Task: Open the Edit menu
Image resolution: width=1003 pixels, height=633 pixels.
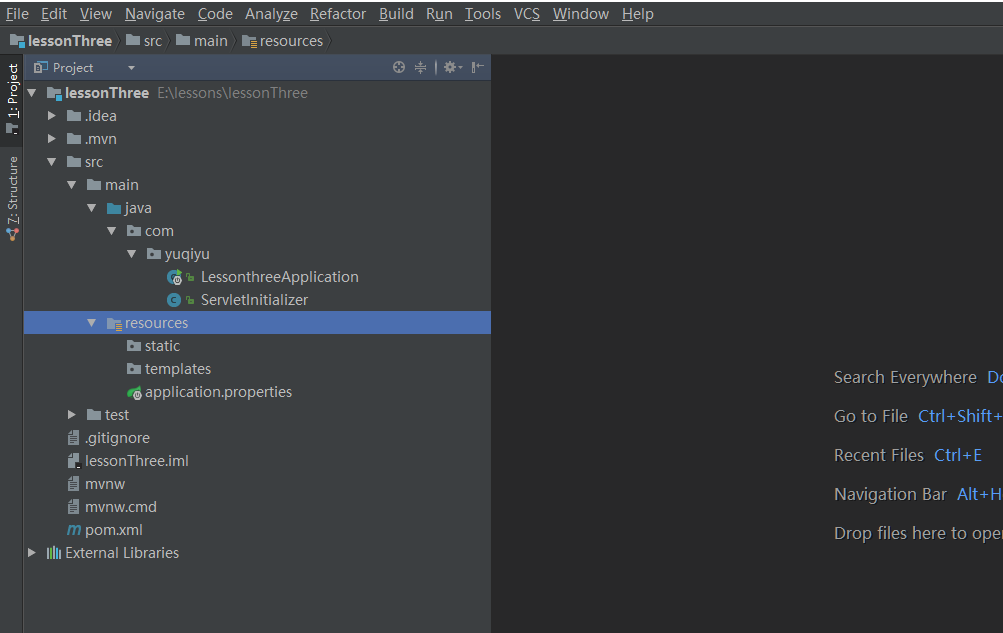Action: [54, 13]
